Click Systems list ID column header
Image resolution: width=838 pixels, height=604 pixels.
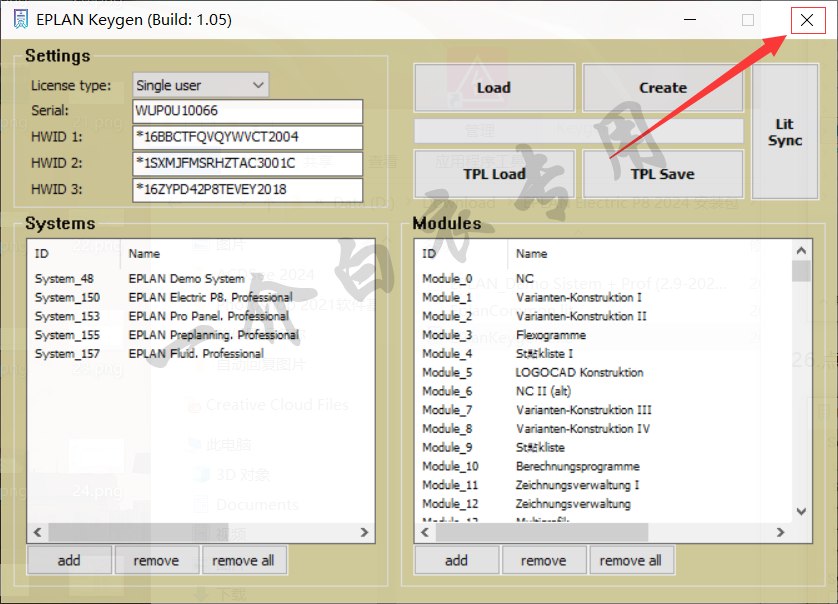point(74,253)
